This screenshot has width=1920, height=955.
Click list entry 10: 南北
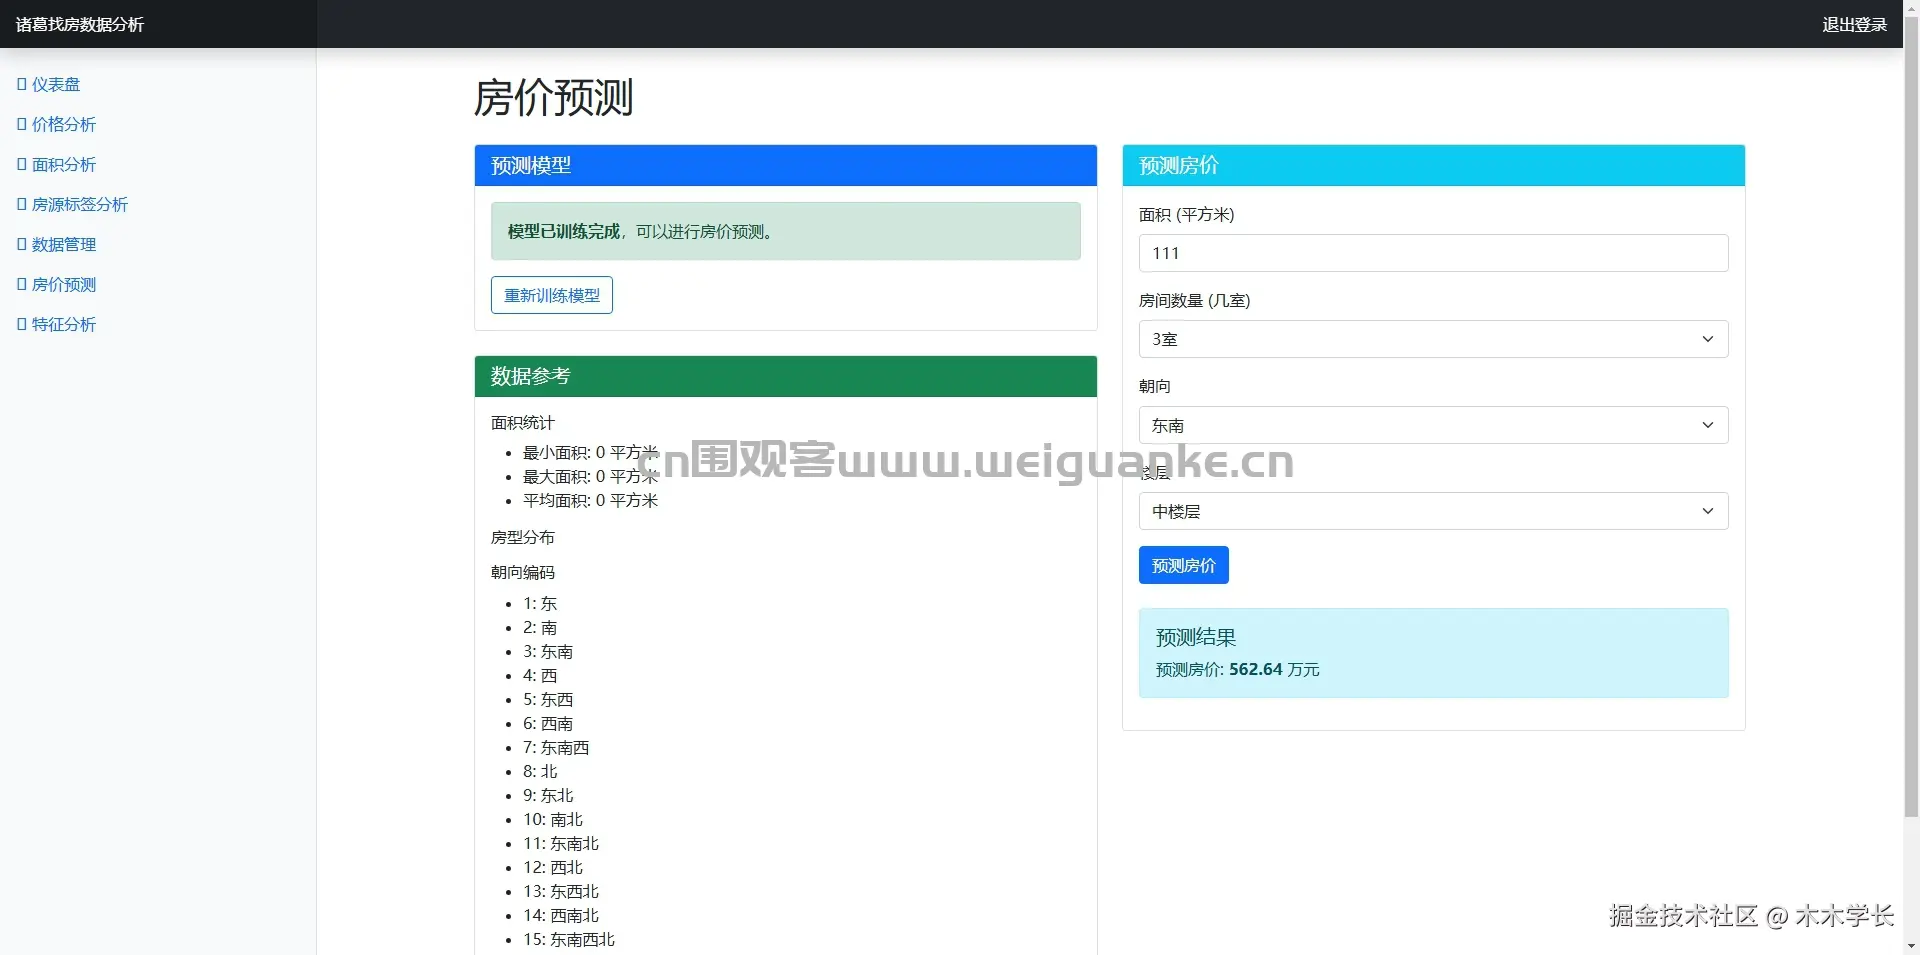tap(553, 819)
